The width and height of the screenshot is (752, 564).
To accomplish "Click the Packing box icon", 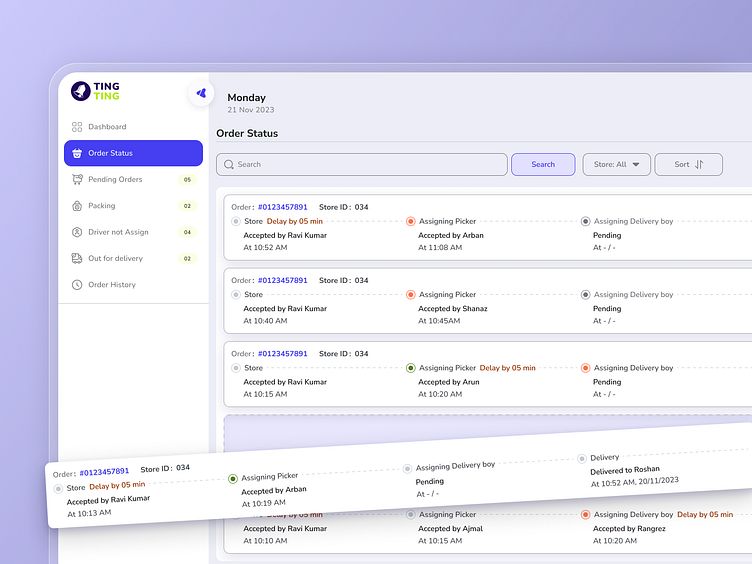I will [77, 206].
